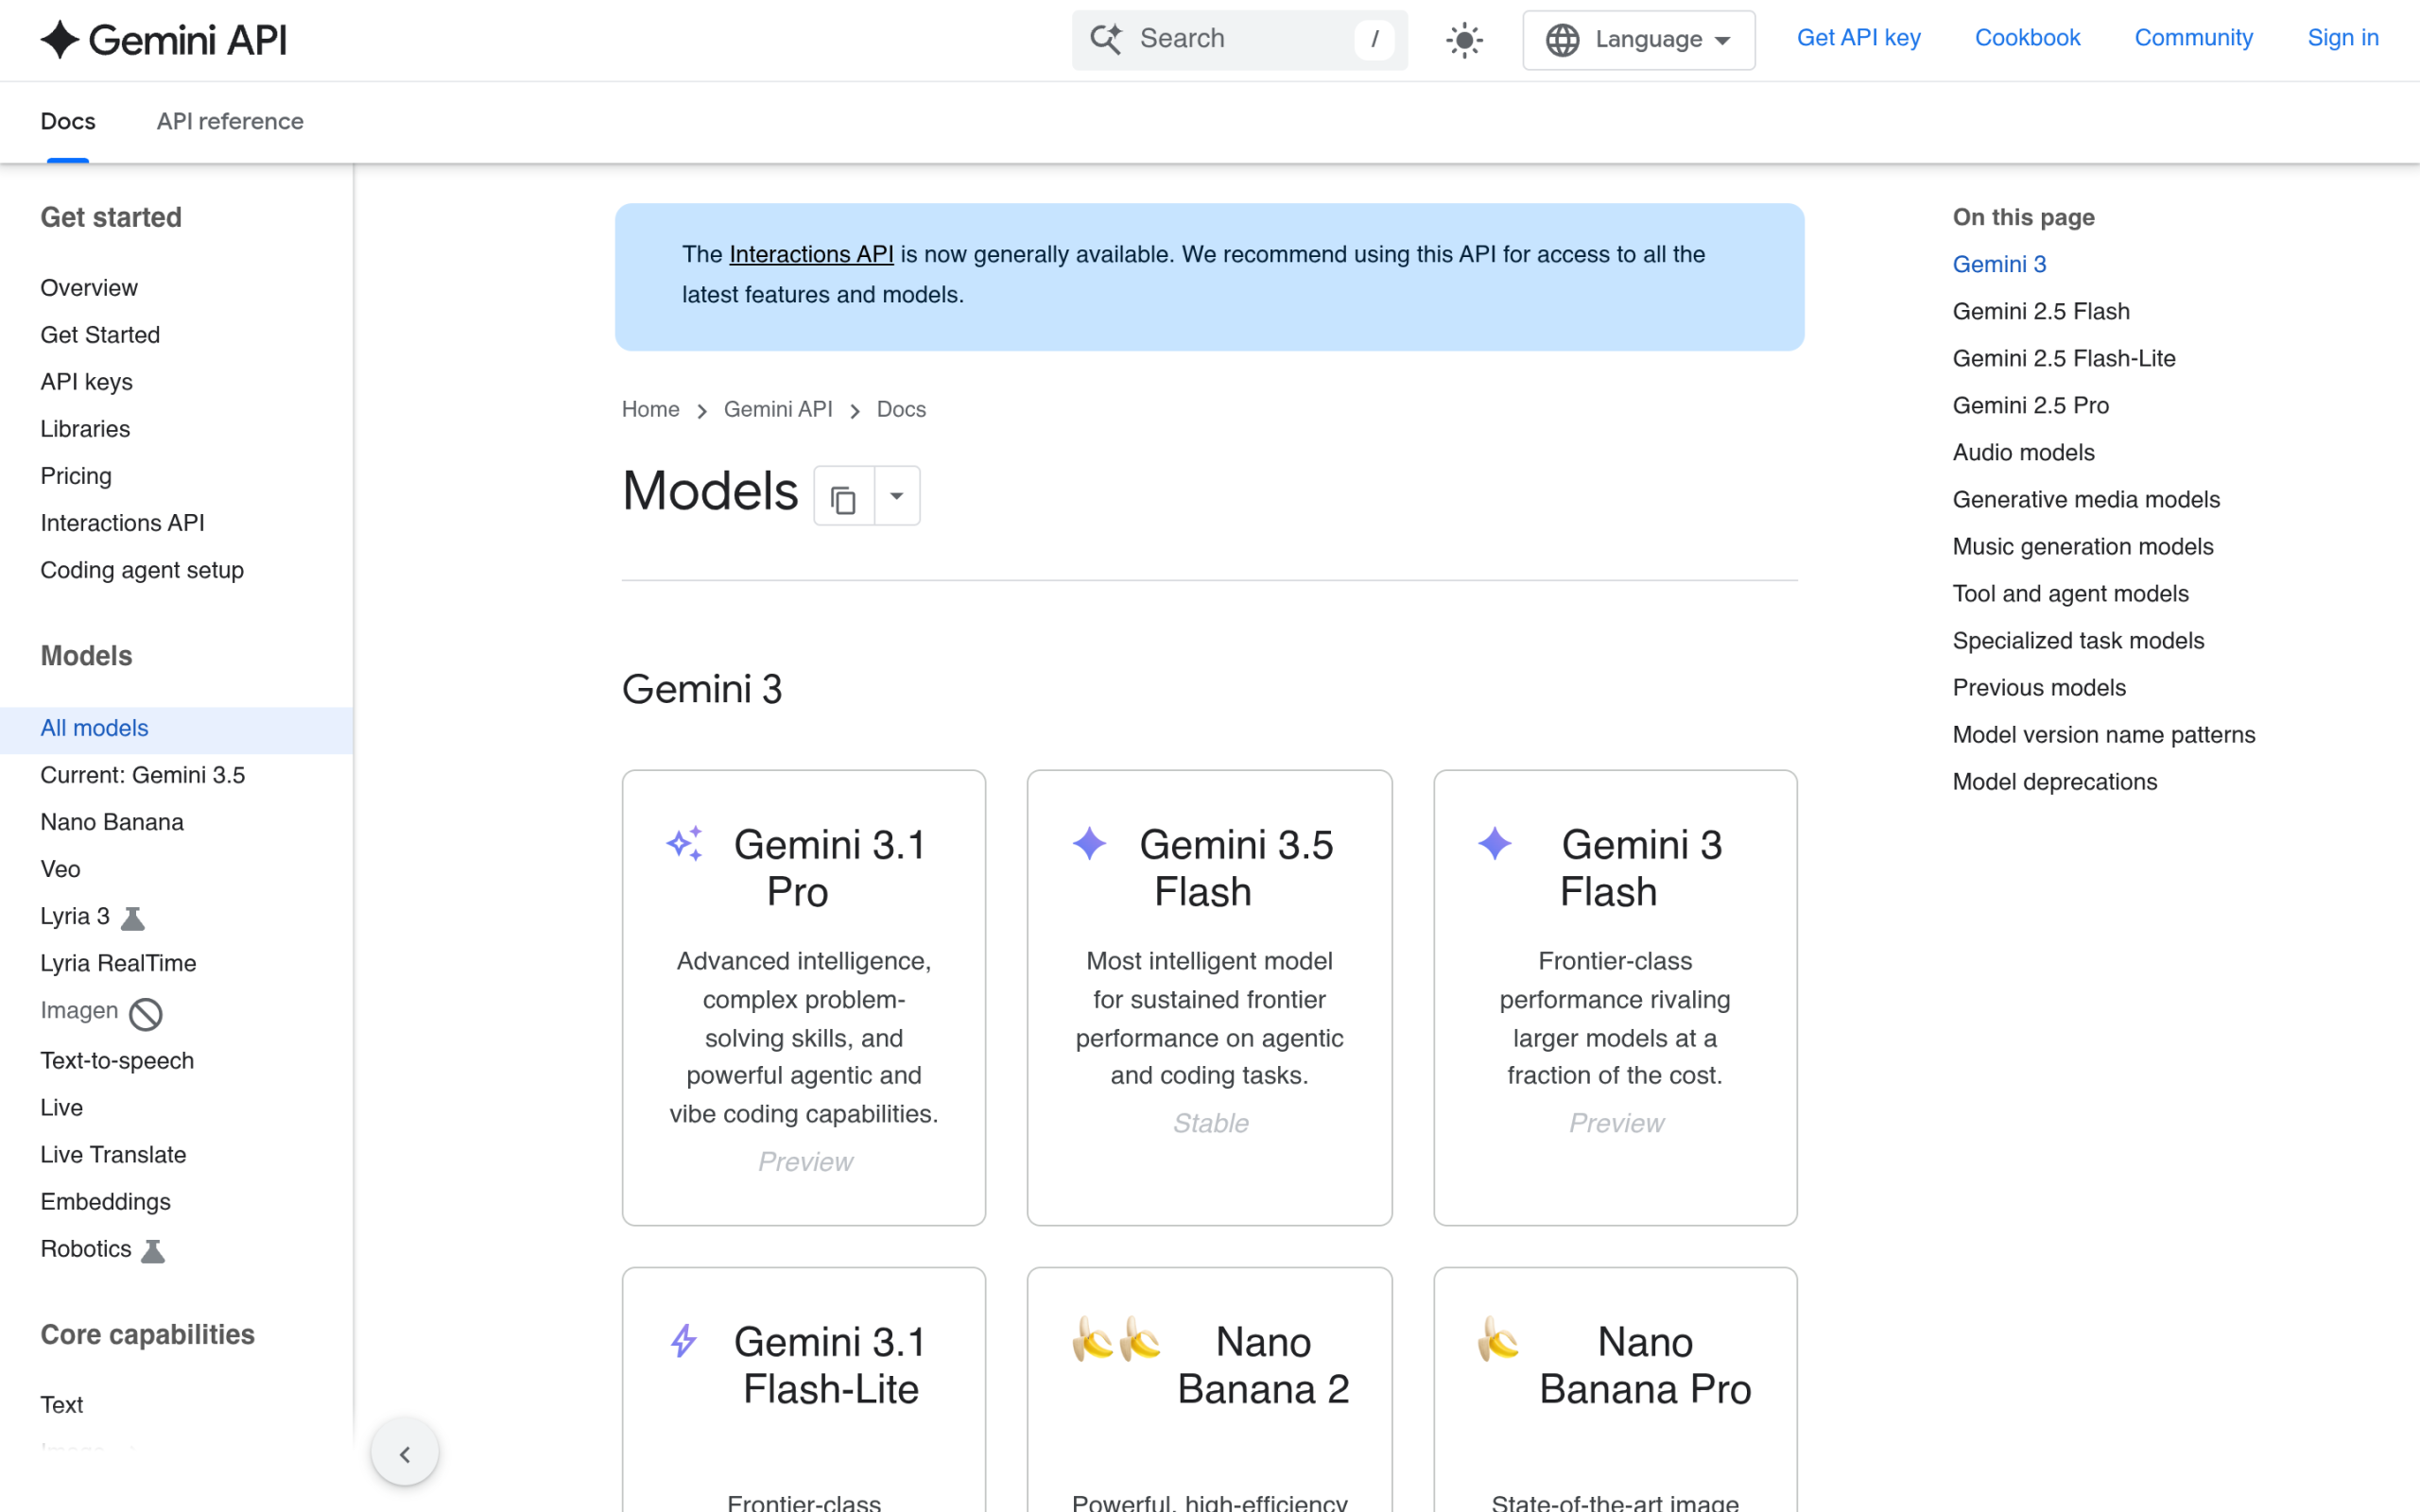
Task: Click the slash shortcut badge in search
Action: click(x=1374, y=39)
